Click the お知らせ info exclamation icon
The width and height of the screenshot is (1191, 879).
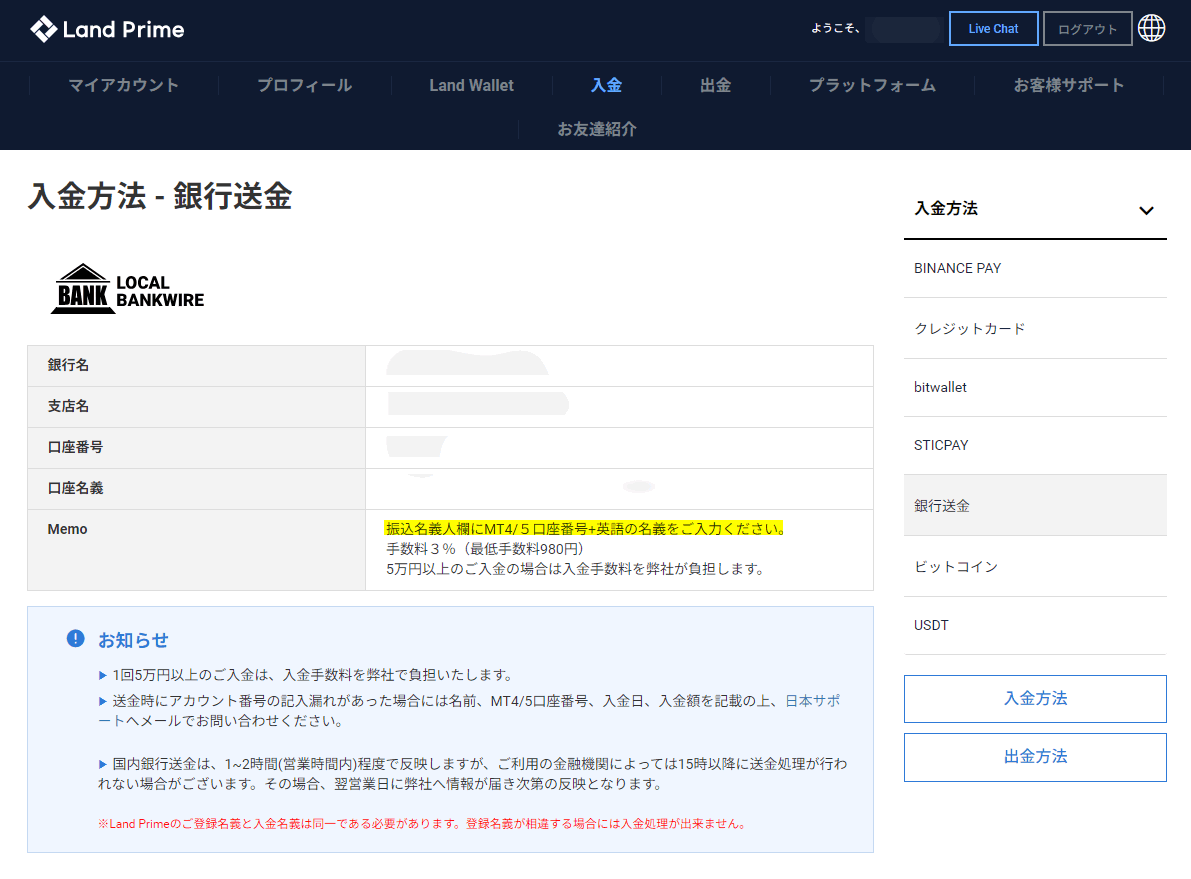[76, 638]
